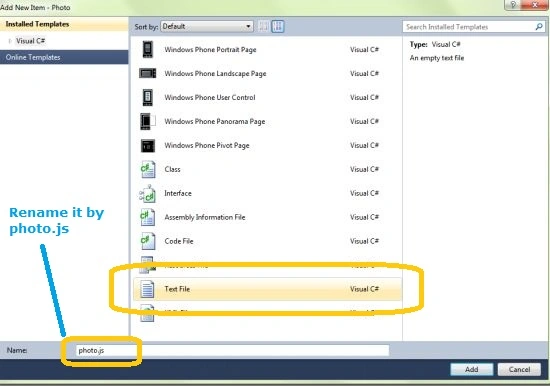Click 'Visual C#' in the Class row
The height and width of the screenshot is (386, 550).
(364, 169)
